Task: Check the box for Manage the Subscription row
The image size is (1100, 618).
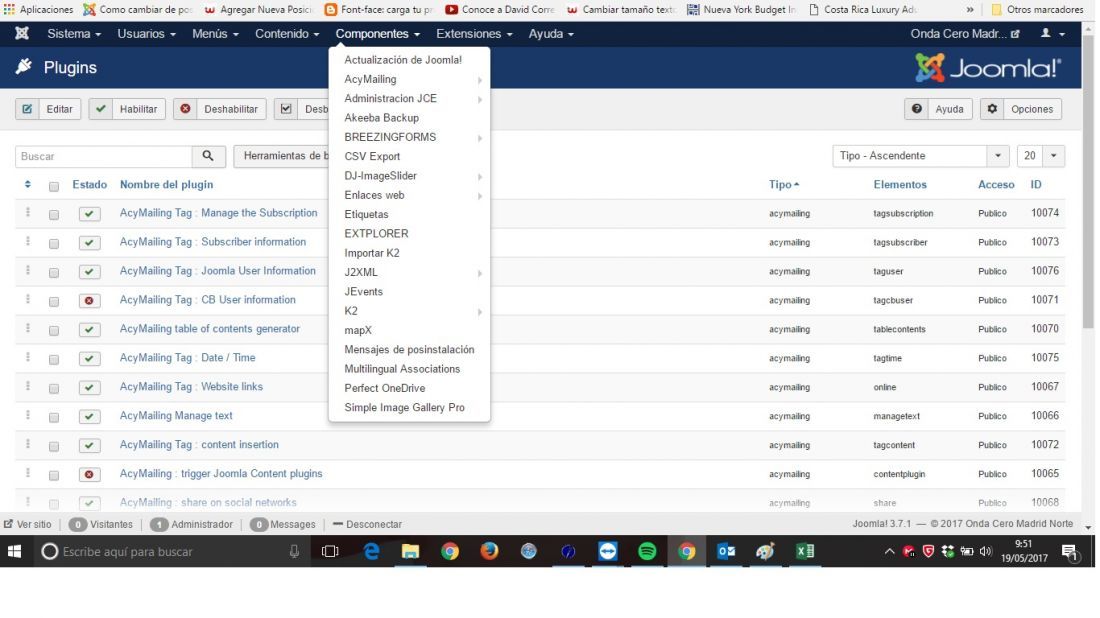Action: pyautogui.click(x=54, y=215)
